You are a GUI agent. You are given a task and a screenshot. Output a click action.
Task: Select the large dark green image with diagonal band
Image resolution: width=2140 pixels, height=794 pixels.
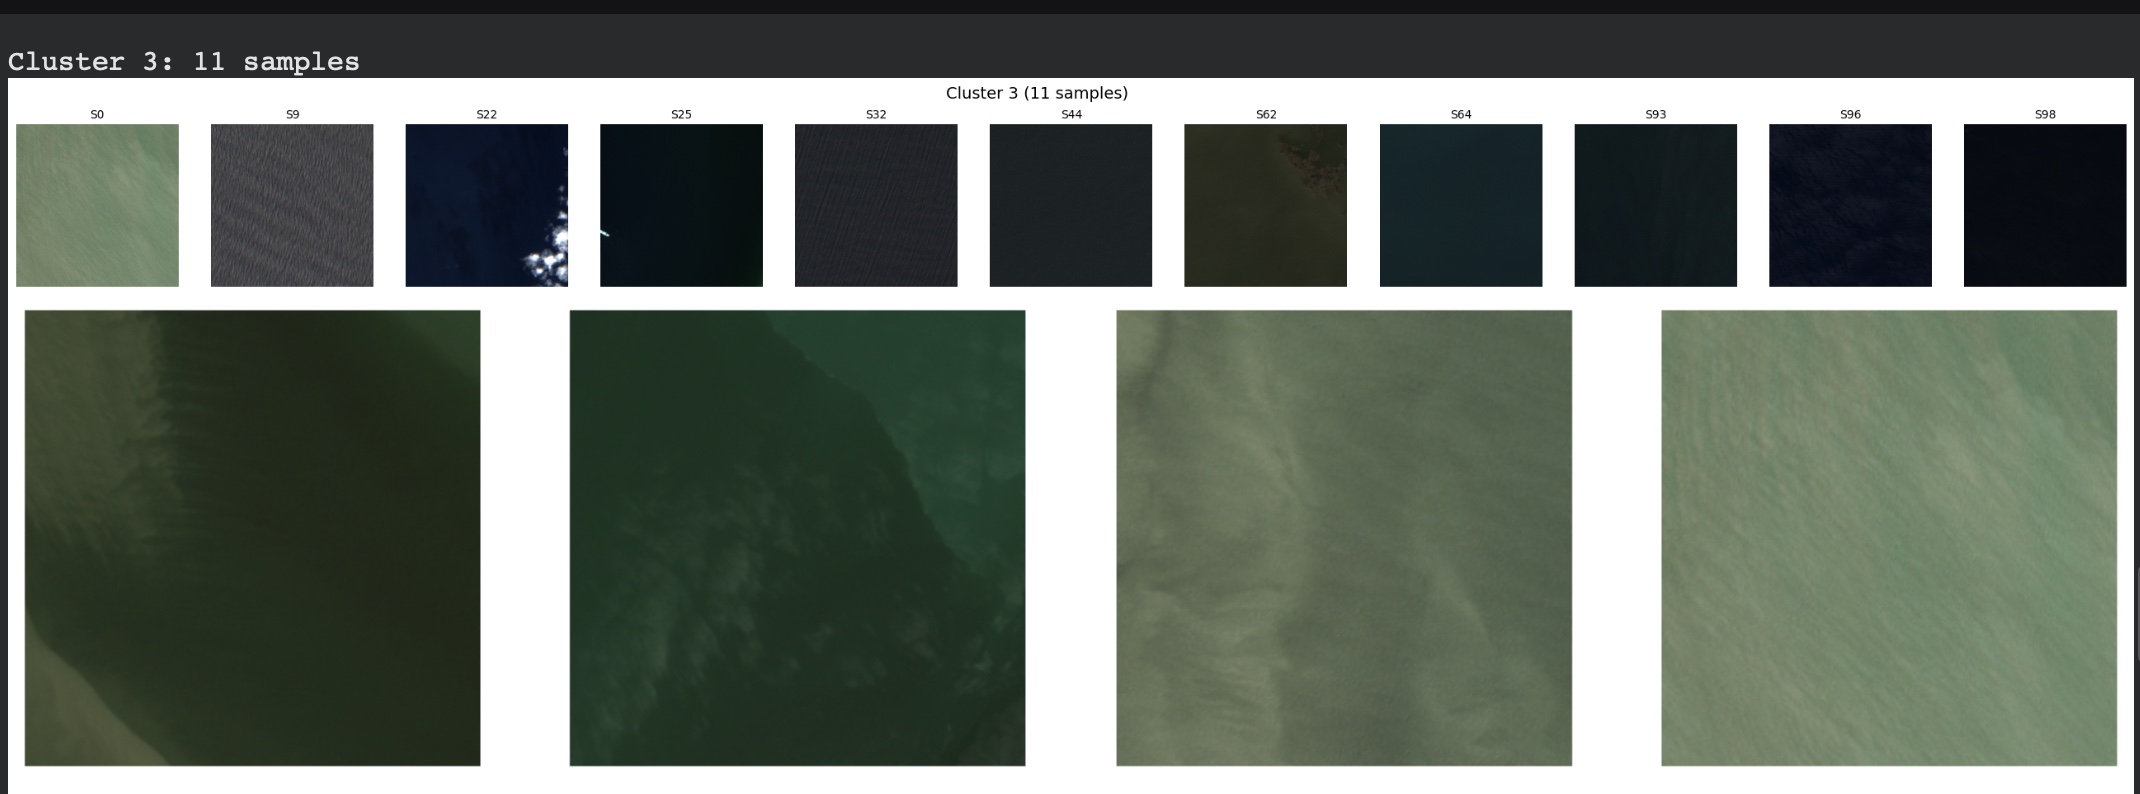point(797,538)
